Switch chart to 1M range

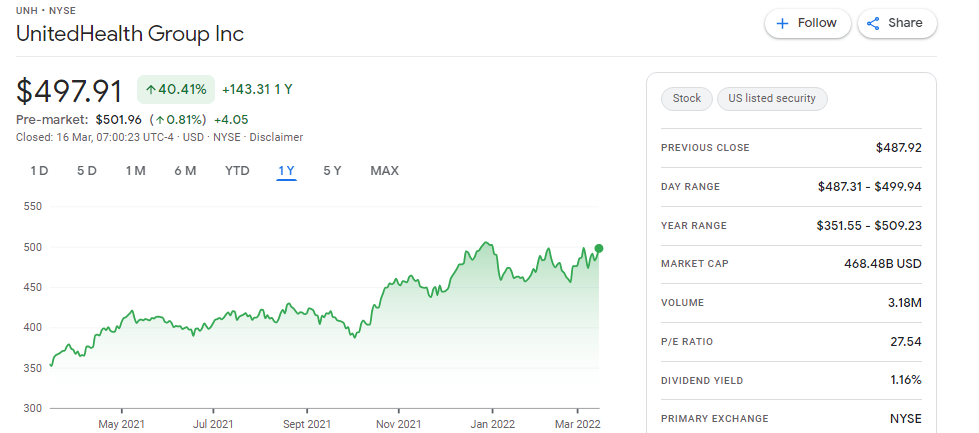pos(135,171)
